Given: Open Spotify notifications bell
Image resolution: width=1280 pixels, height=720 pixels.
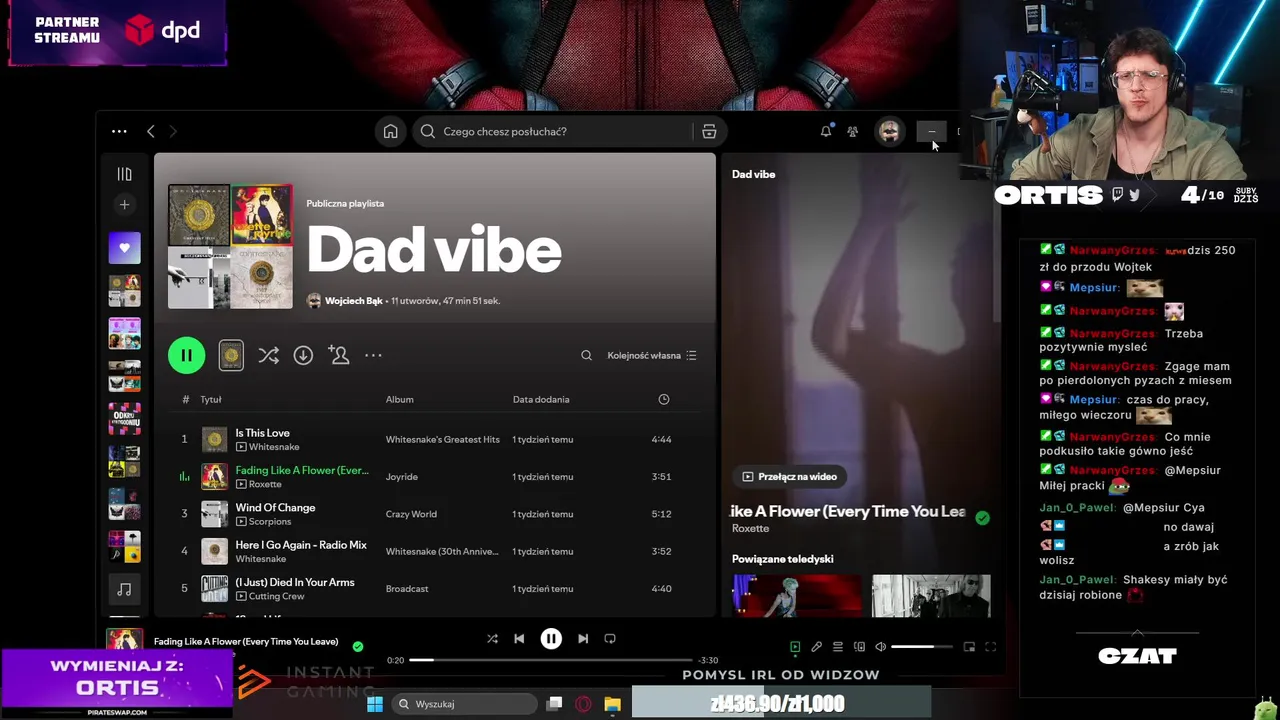Looking at the screenshot, I should (x=826, y=131).
